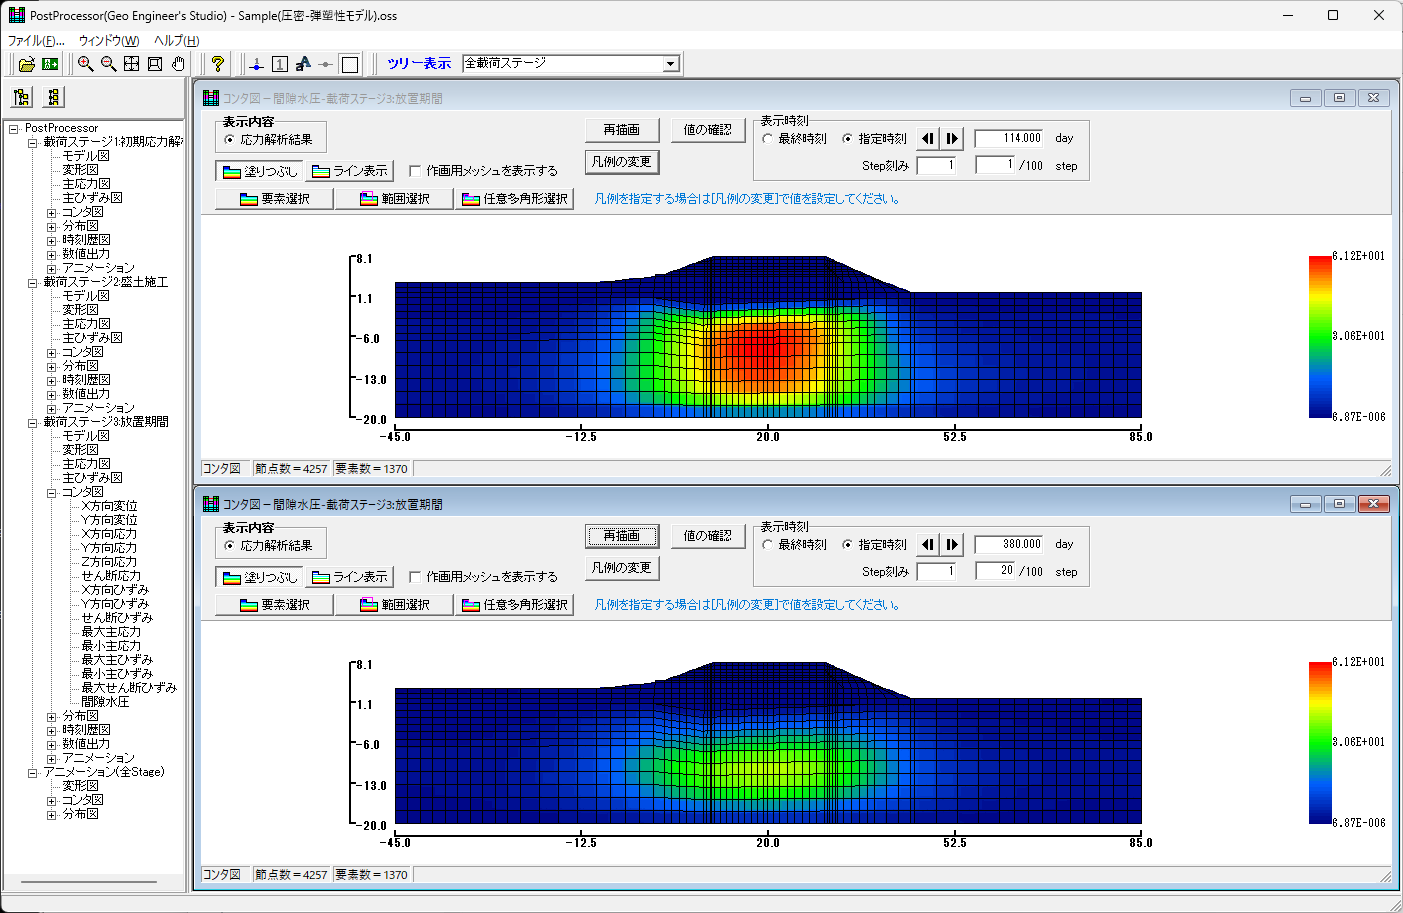Screen dimensions: 1403x913
Task: Click the 114.000 day field in upper window
Action: click(x=1010, y=138)
